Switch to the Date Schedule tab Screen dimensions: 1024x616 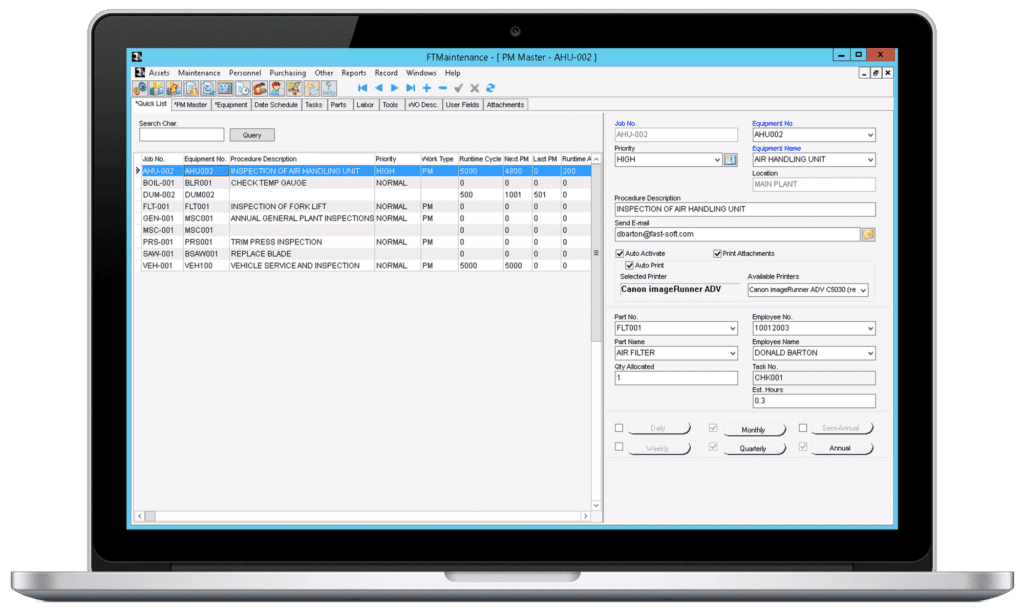point(275,104)
